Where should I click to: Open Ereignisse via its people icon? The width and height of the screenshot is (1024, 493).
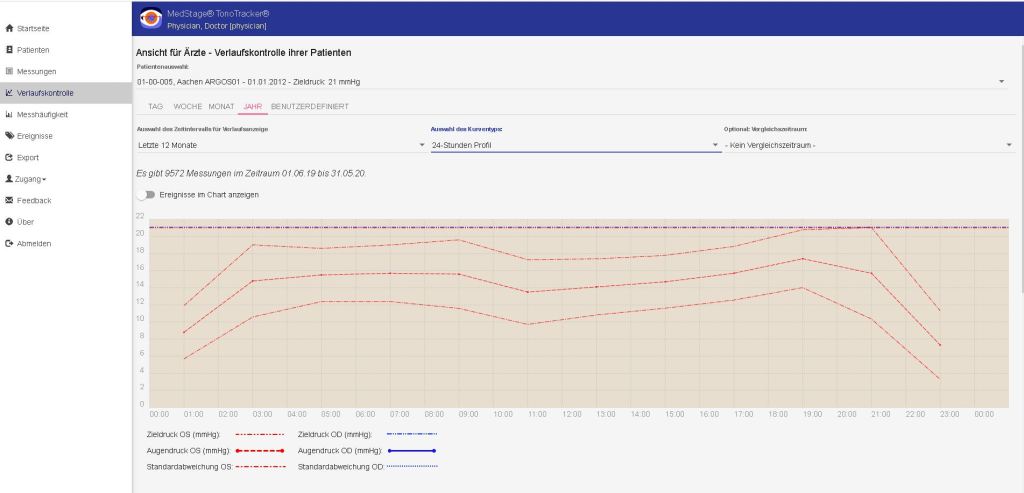[x=9, y=136]
